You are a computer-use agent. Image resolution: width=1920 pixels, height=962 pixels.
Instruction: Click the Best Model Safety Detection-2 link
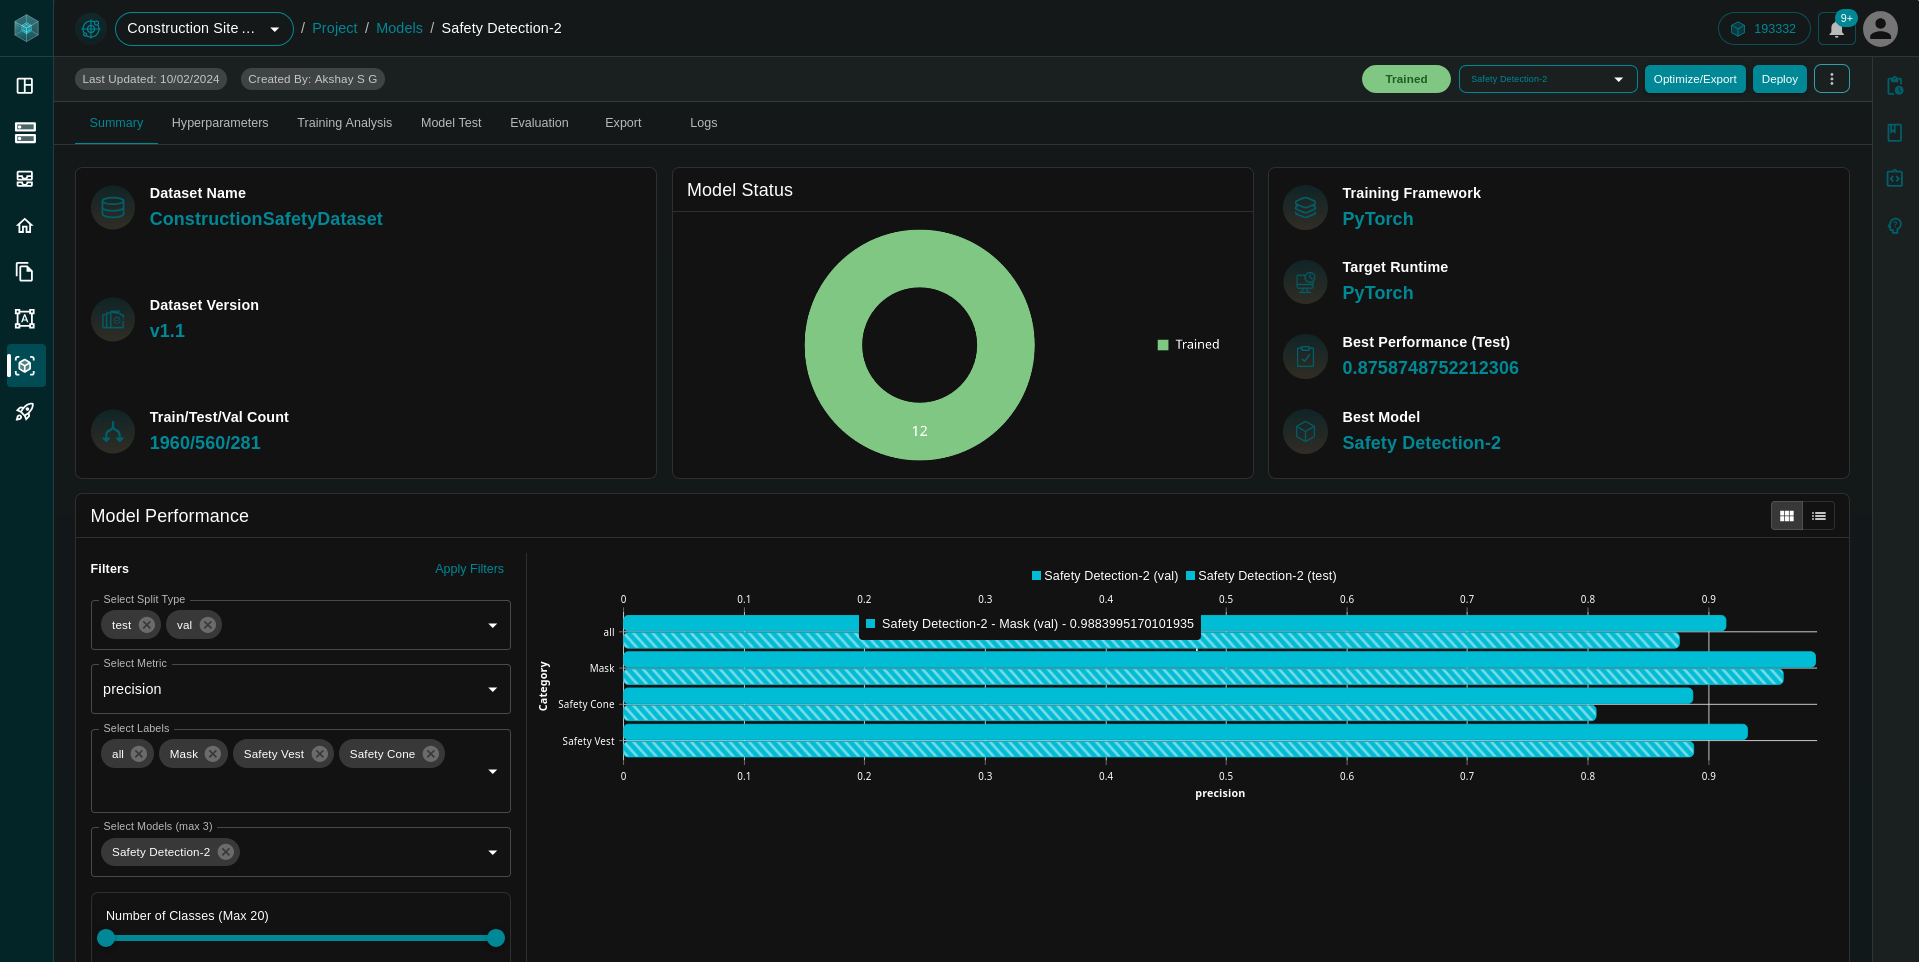[x=1421, y=443]
